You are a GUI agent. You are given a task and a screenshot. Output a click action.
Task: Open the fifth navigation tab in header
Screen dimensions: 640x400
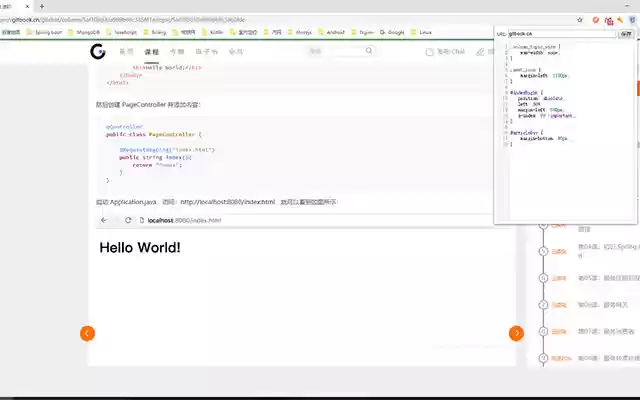coord(236,52)
